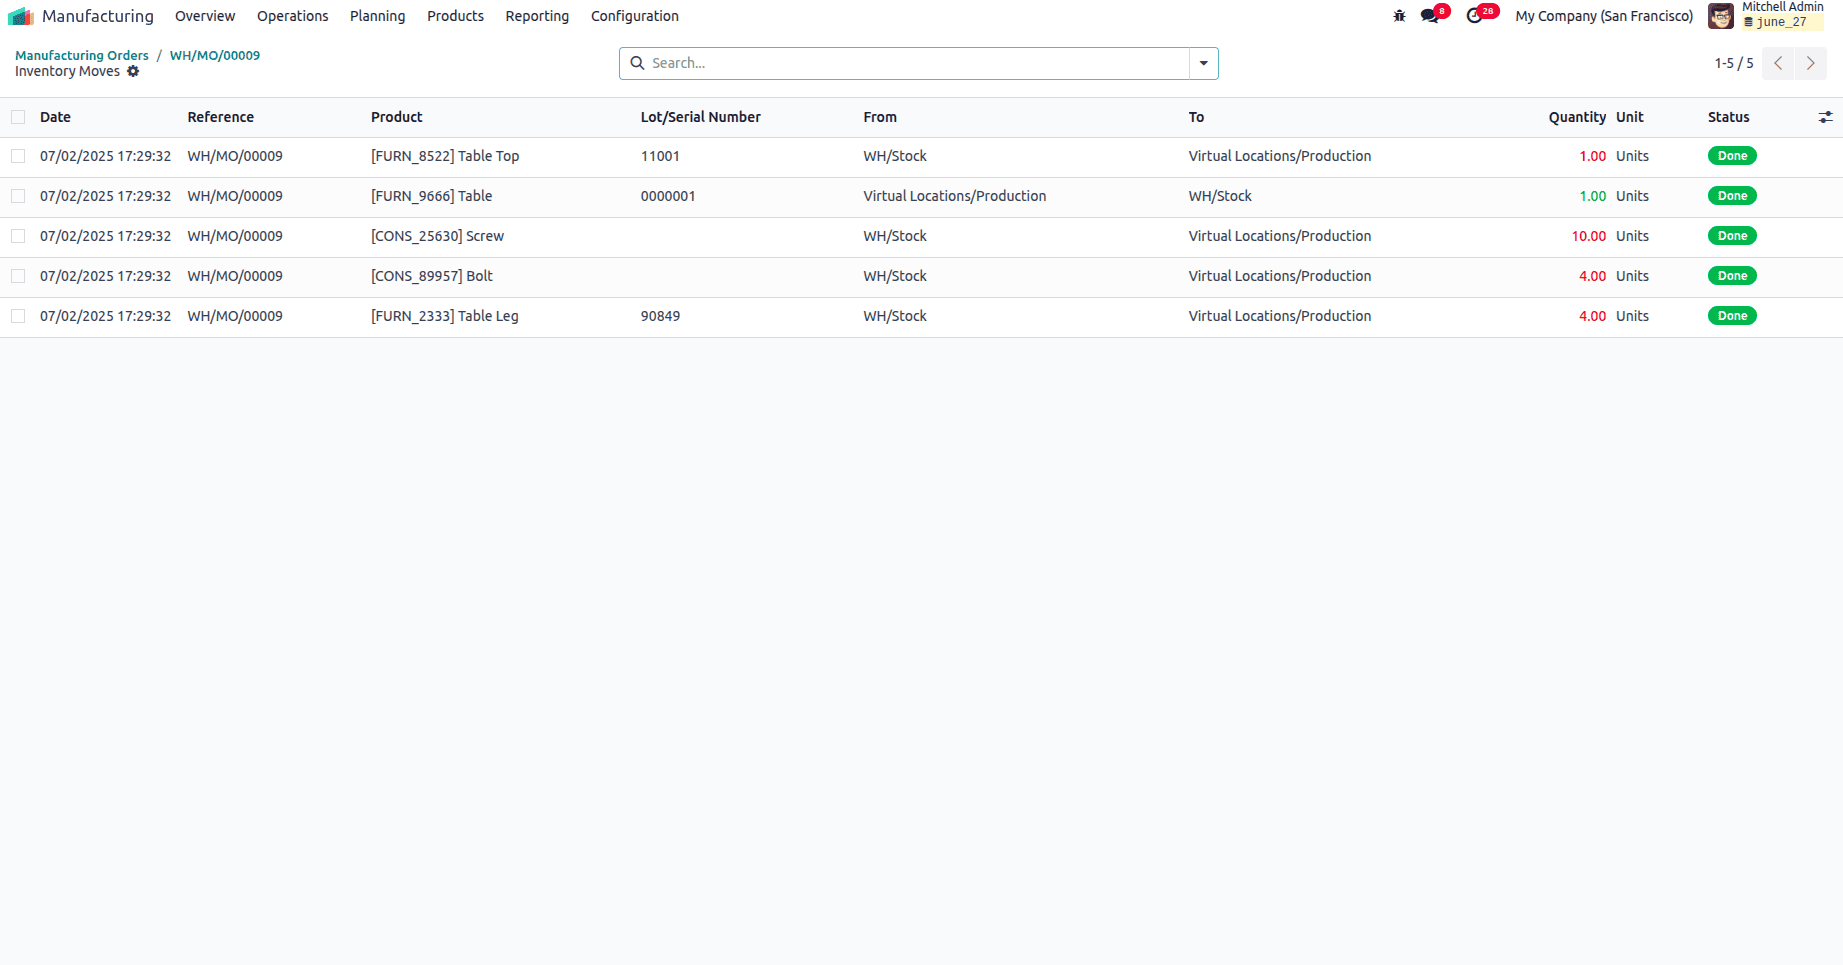Check the [FURN_9666] Table row checkbox

click(18, 196)
